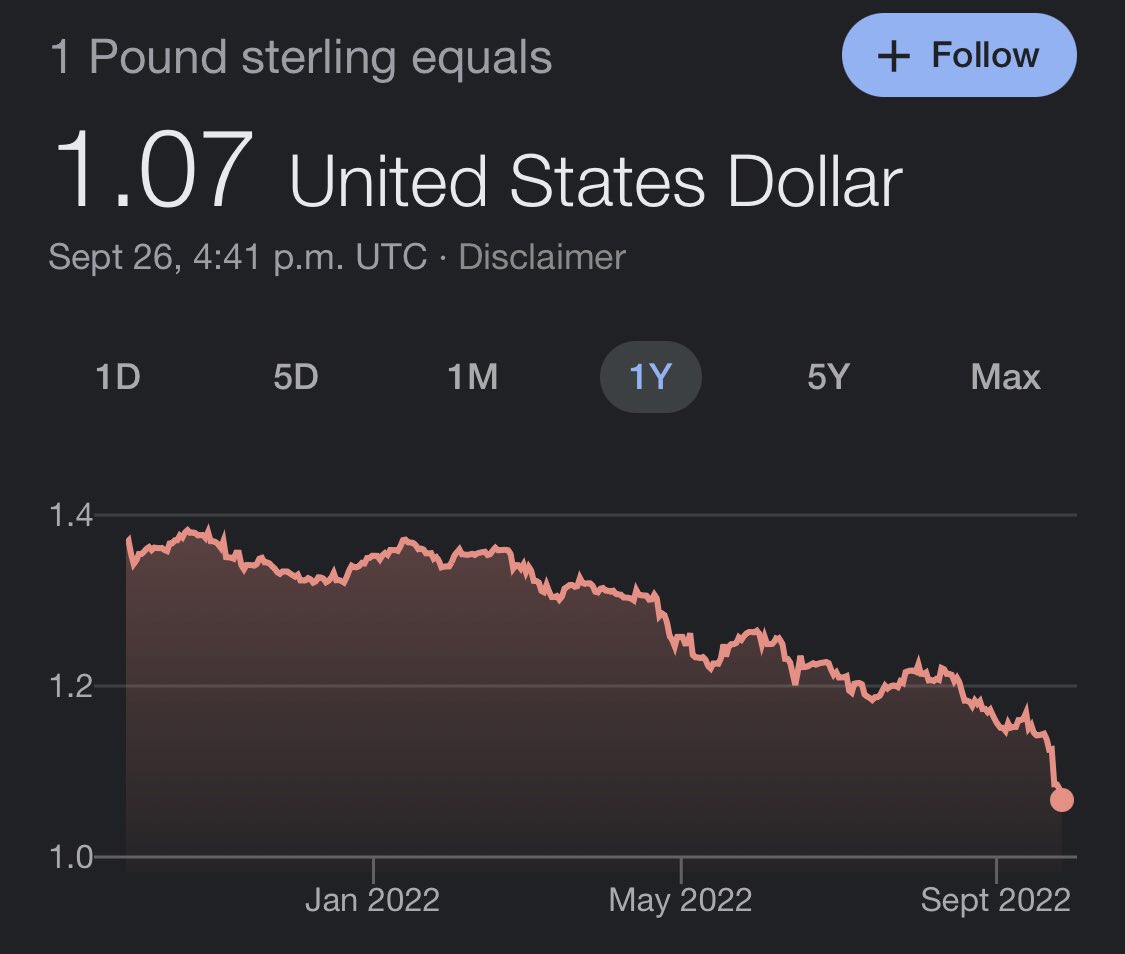Click the Sept 2022 axis label
1125x954 pixels.
pos(995,900)
